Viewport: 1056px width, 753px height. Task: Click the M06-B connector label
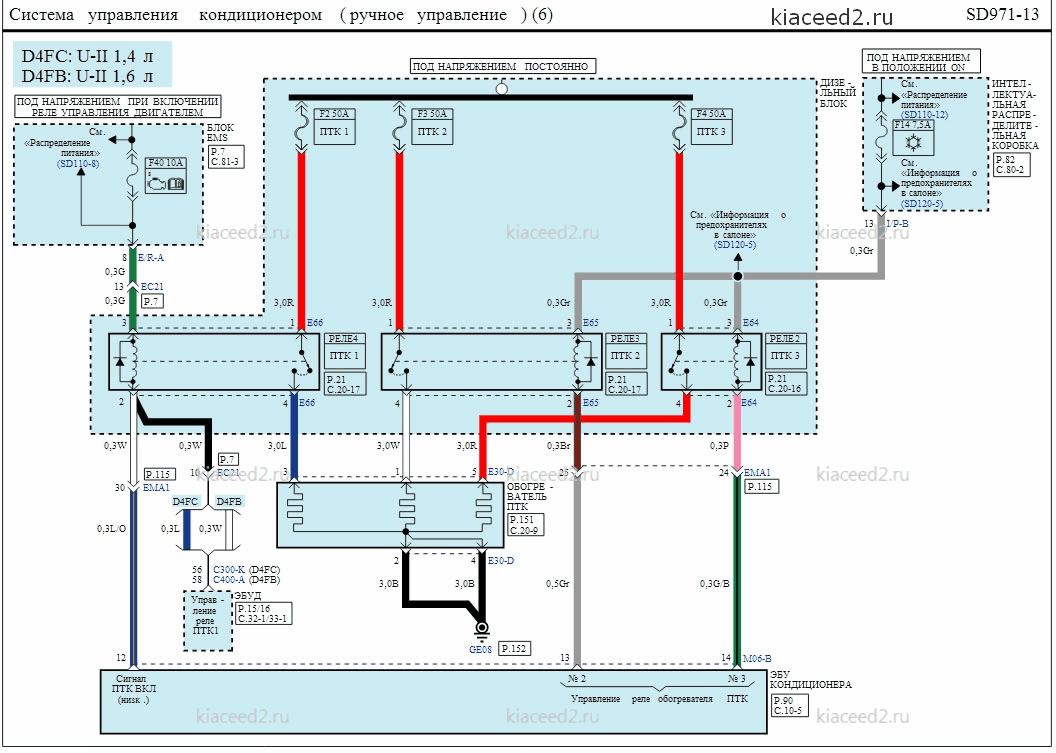pos(757,658)
